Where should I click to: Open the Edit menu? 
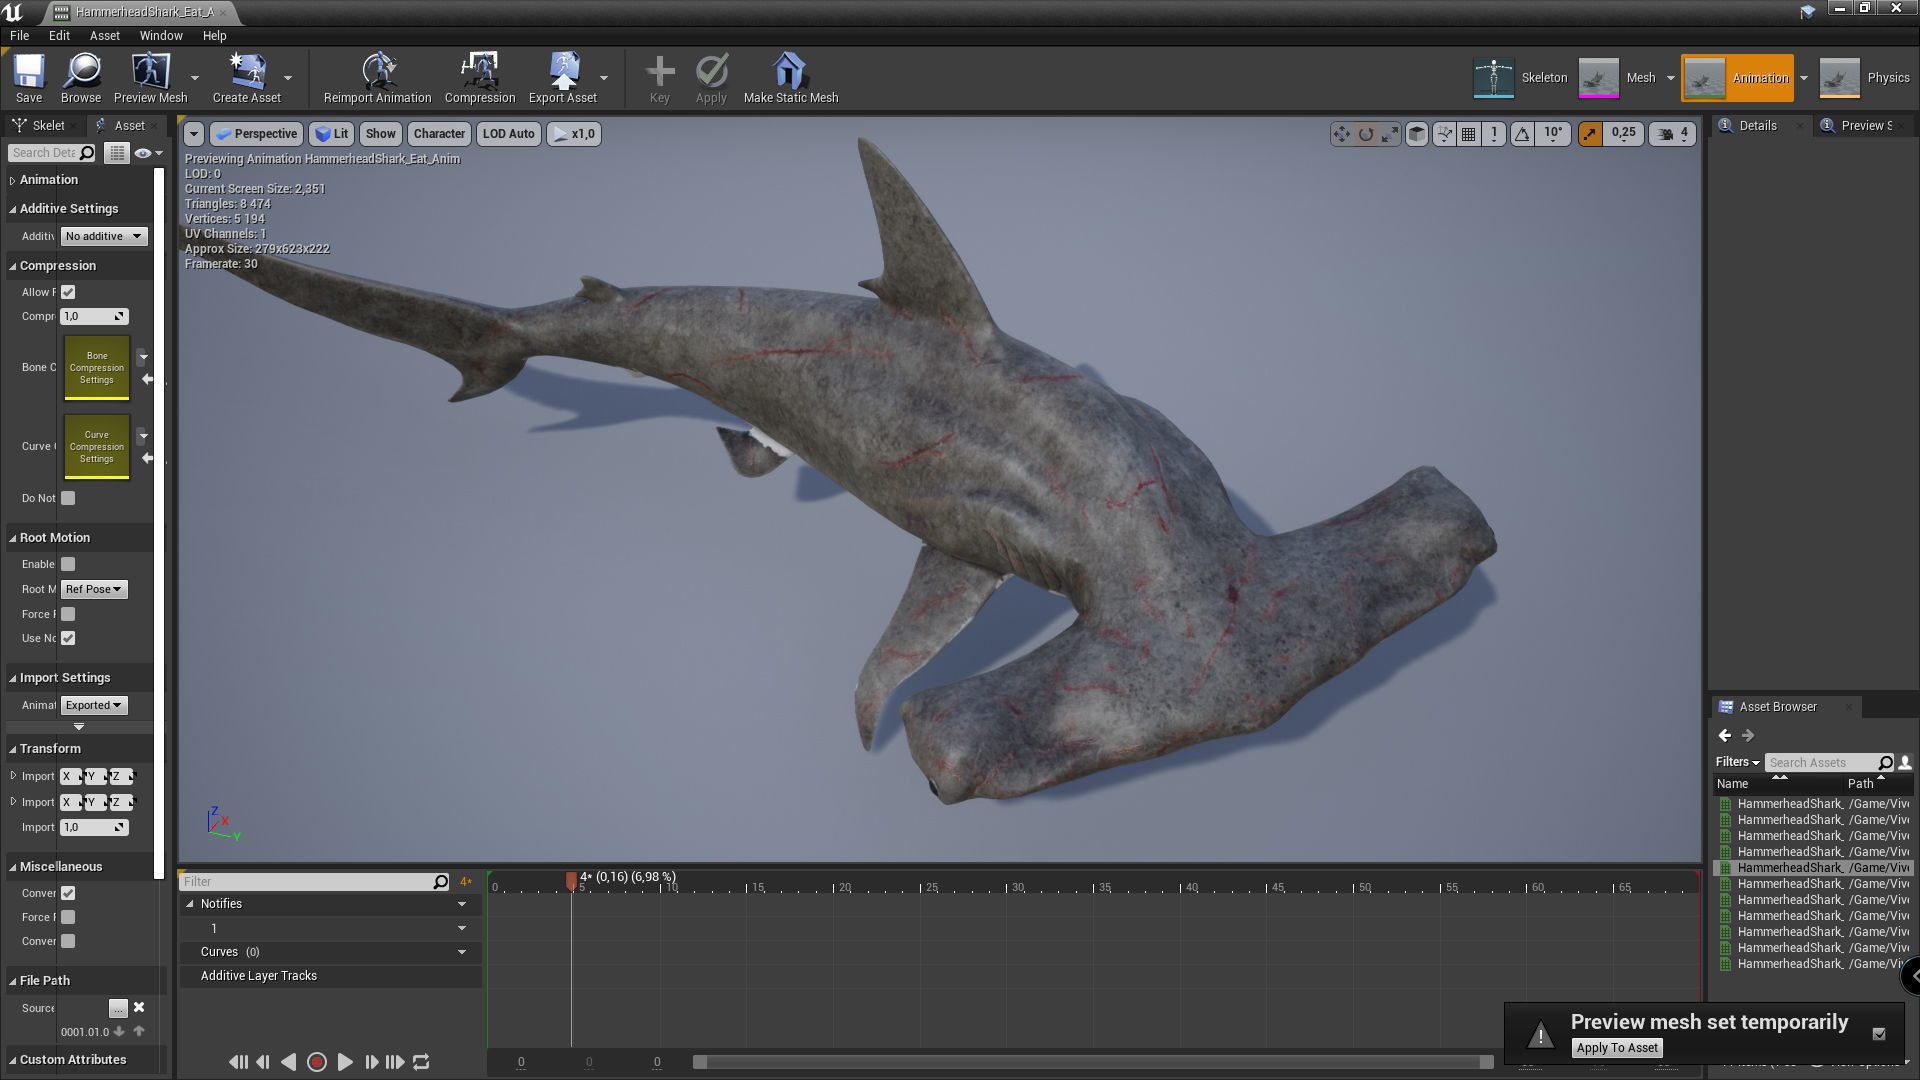[60, 35]
